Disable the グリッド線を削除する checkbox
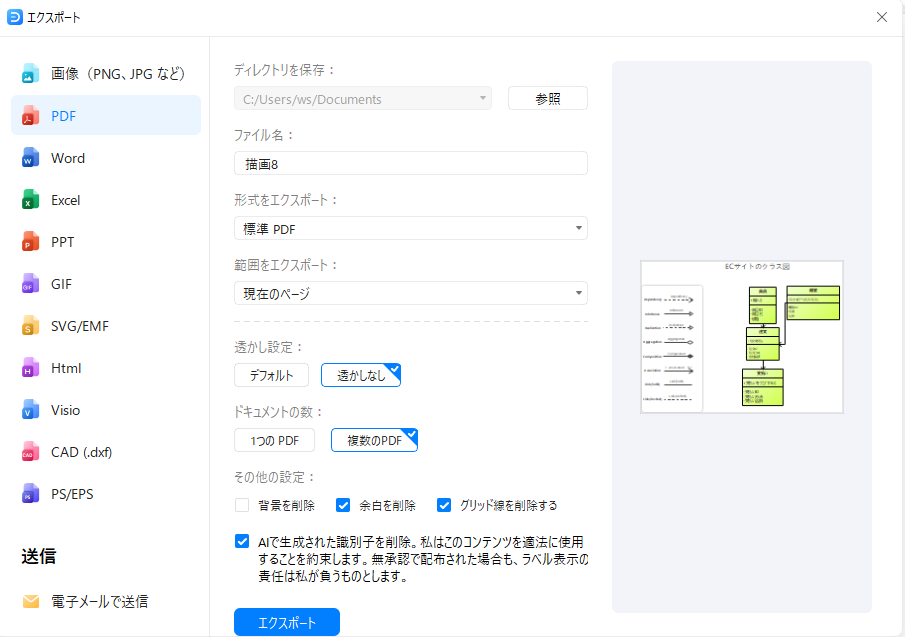 point(444,505)
